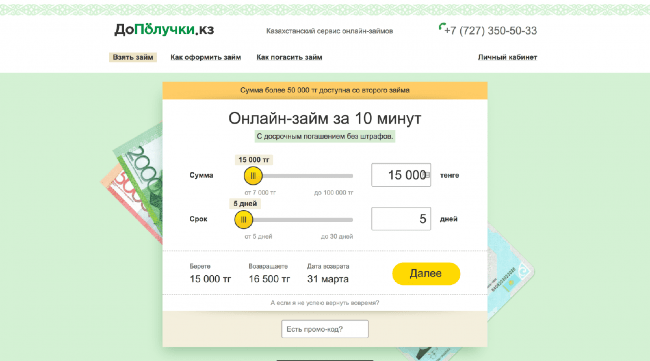Click the '16 500 тг' return amount
Viewport: 650px width, 361px height.
pos(269,279)
